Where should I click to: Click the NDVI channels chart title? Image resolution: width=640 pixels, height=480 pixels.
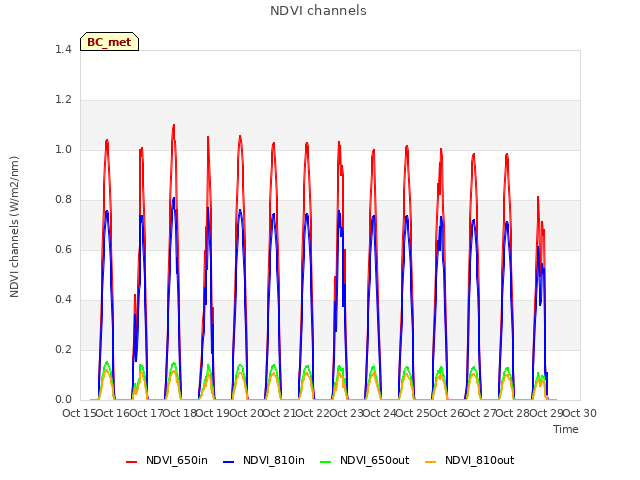(318, 10)
